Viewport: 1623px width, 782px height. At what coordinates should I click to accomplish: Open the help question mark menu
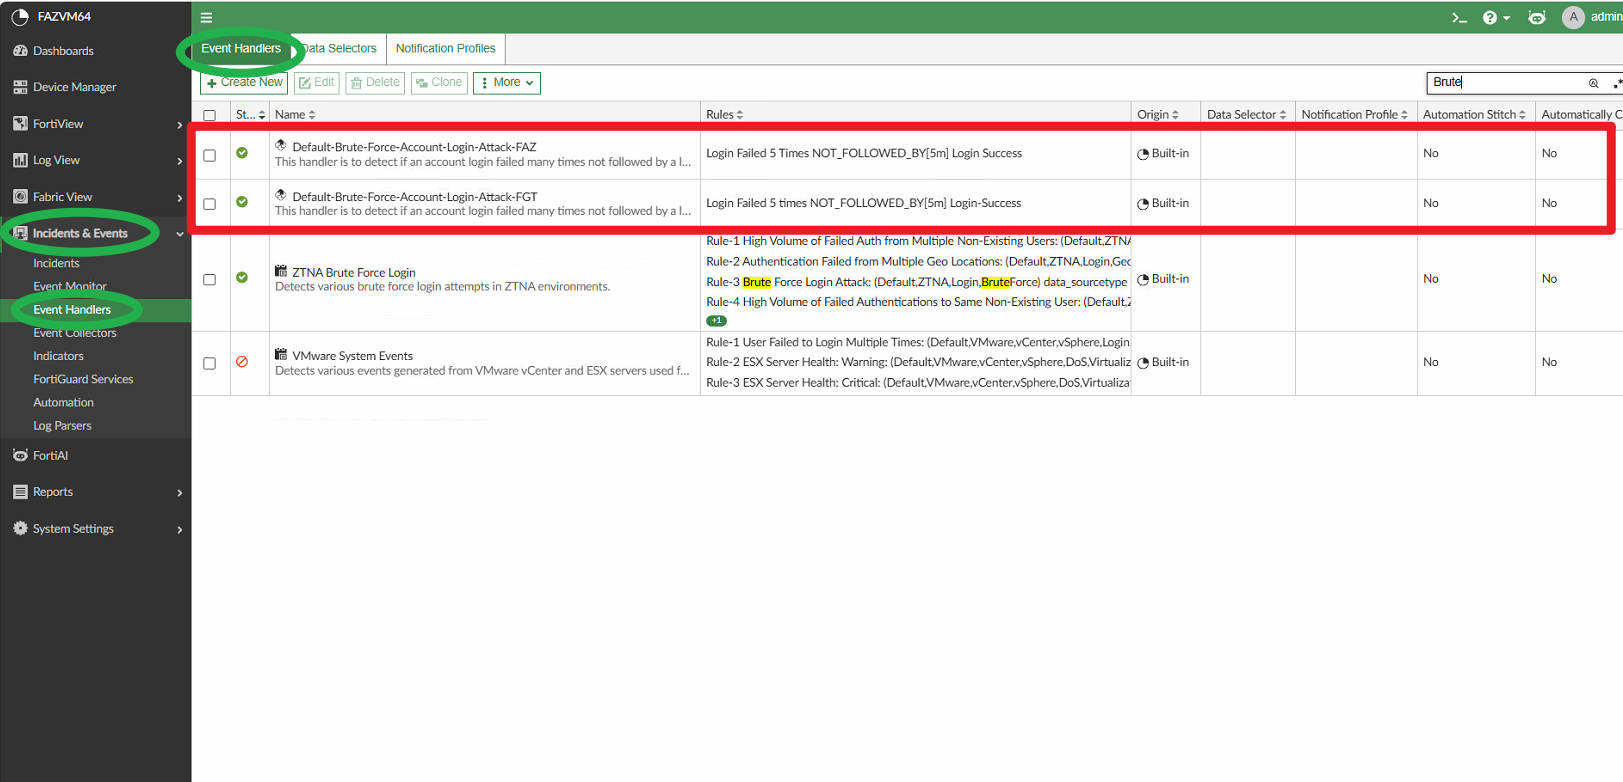pyautogui.click(x=1490, y=17)
